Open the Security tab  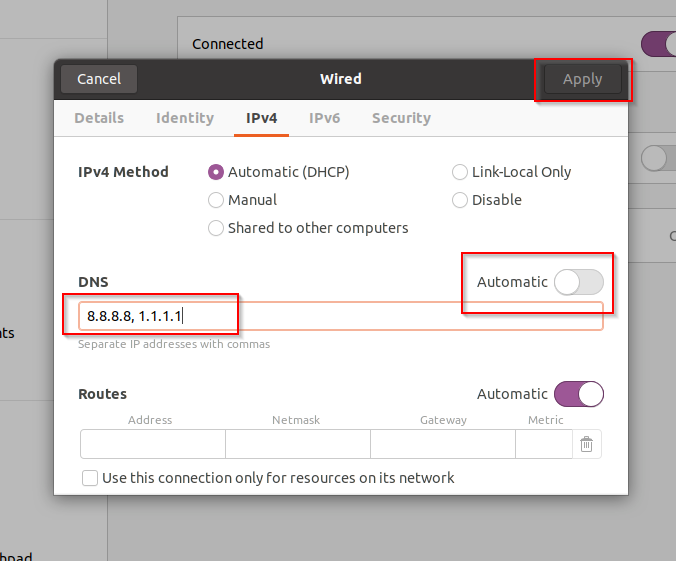point(401,118)
